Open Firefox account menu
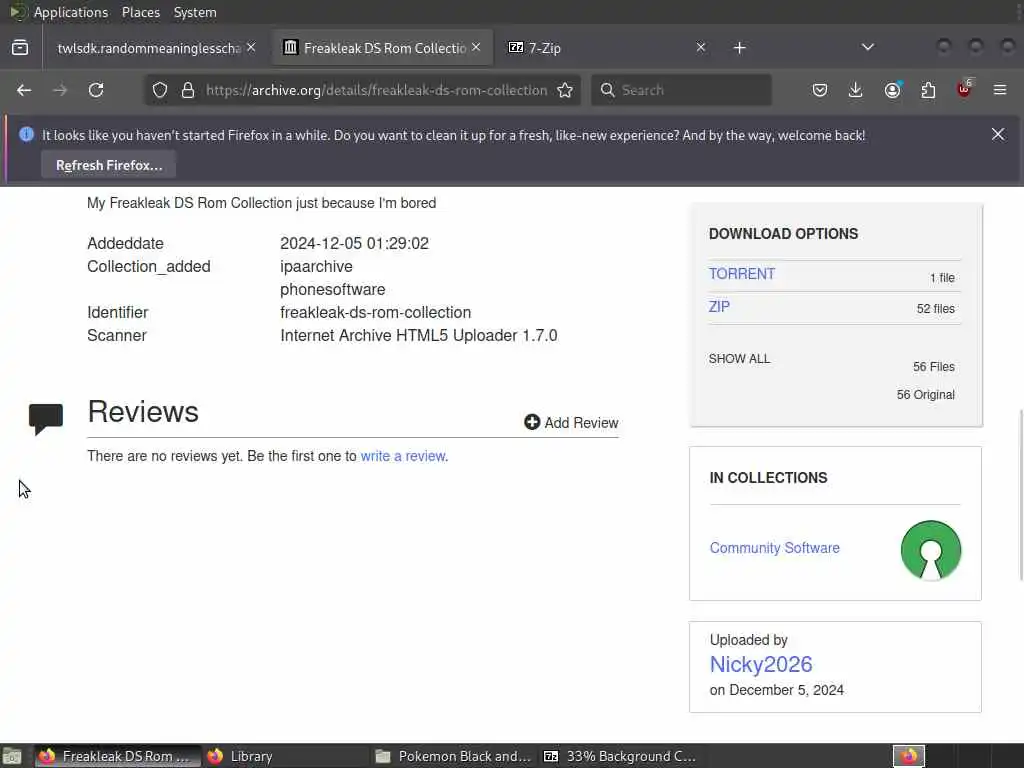The height and width of the screenshot is (768, 1024). (892, 90)
